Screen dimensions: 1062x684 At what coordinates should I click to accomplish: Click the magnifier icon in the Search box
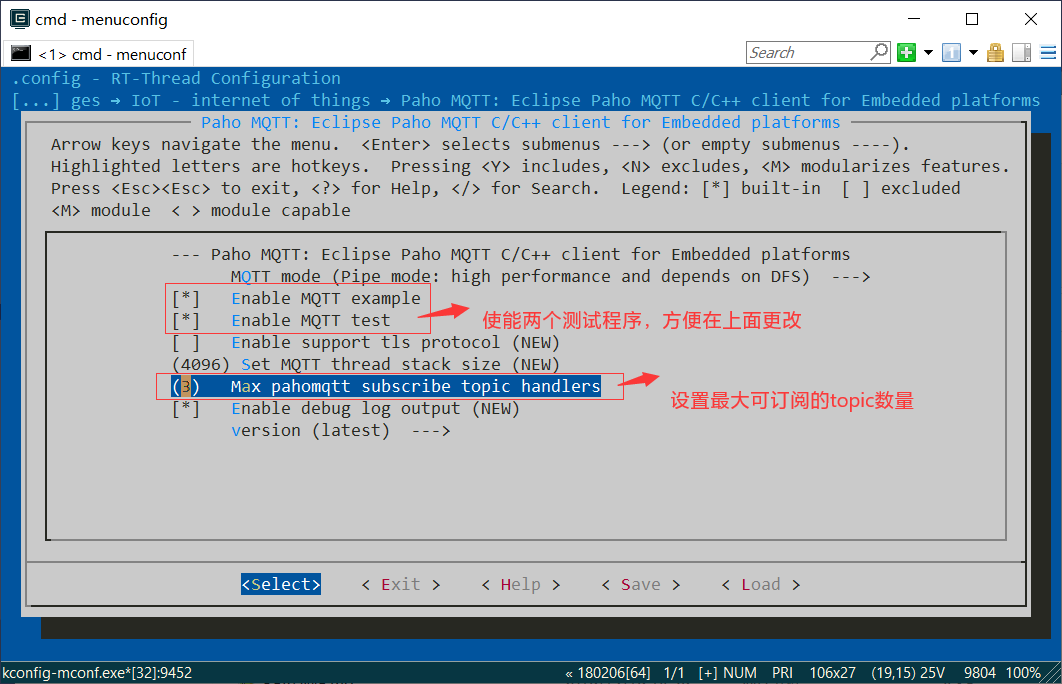(x=879, y=51)
